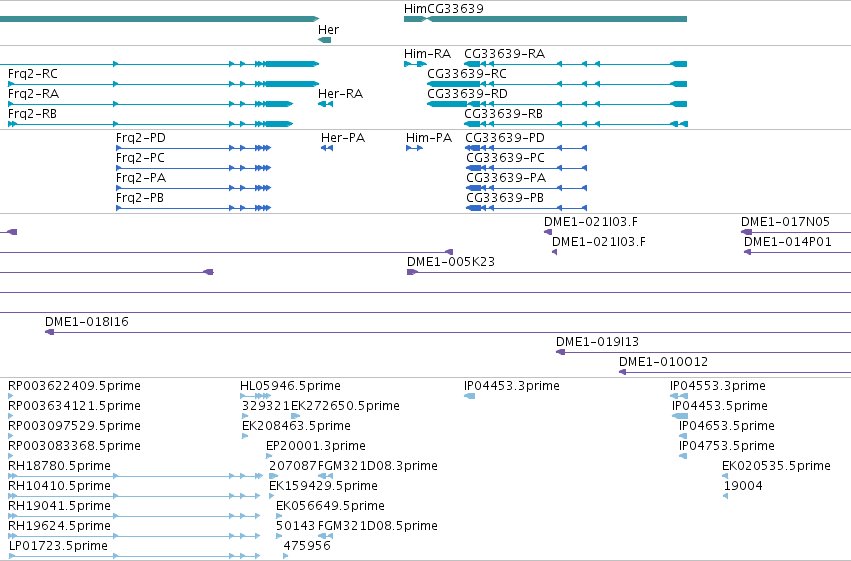Click the Her-RA transcript label
Image resolution: width=851 pixels, height=561 pixels.
(340, 94)
